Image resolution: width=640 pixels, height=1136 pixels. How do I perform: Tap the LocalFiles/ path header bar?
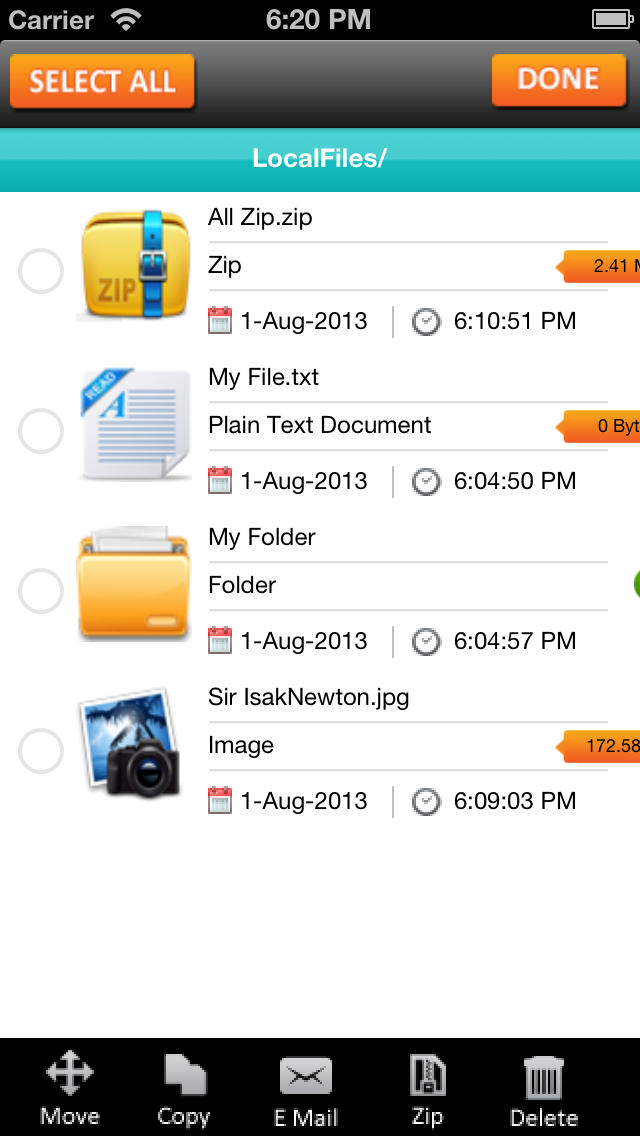point(320,159)
